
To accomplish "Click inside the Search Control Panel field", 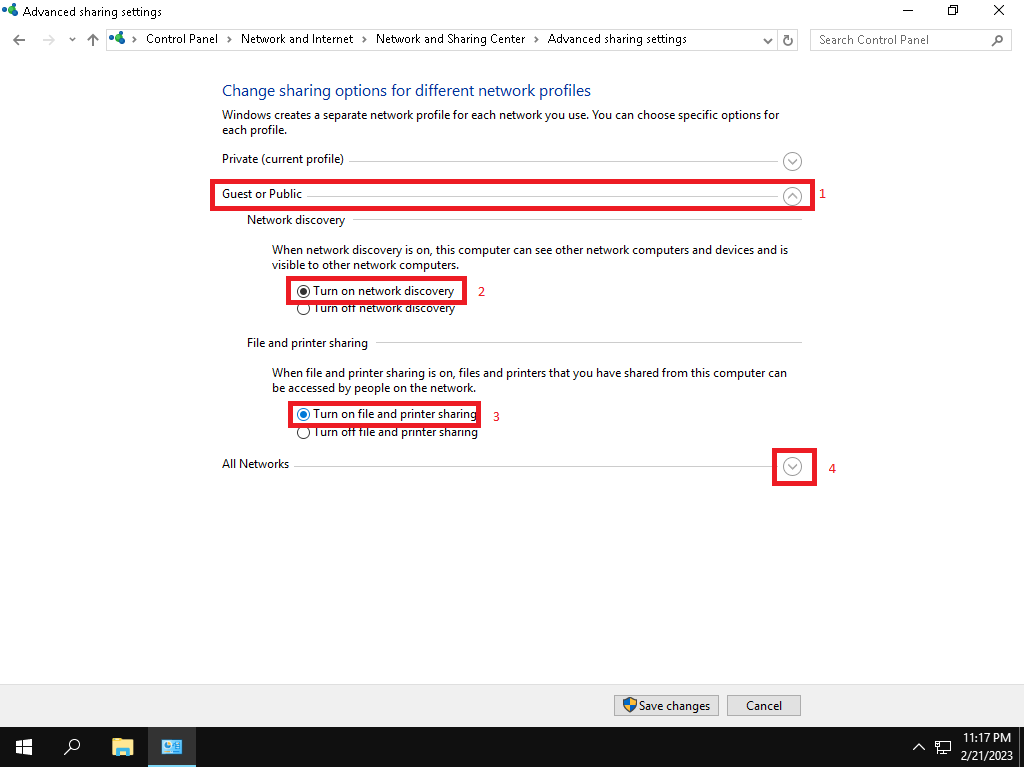I will click(898, 40).
